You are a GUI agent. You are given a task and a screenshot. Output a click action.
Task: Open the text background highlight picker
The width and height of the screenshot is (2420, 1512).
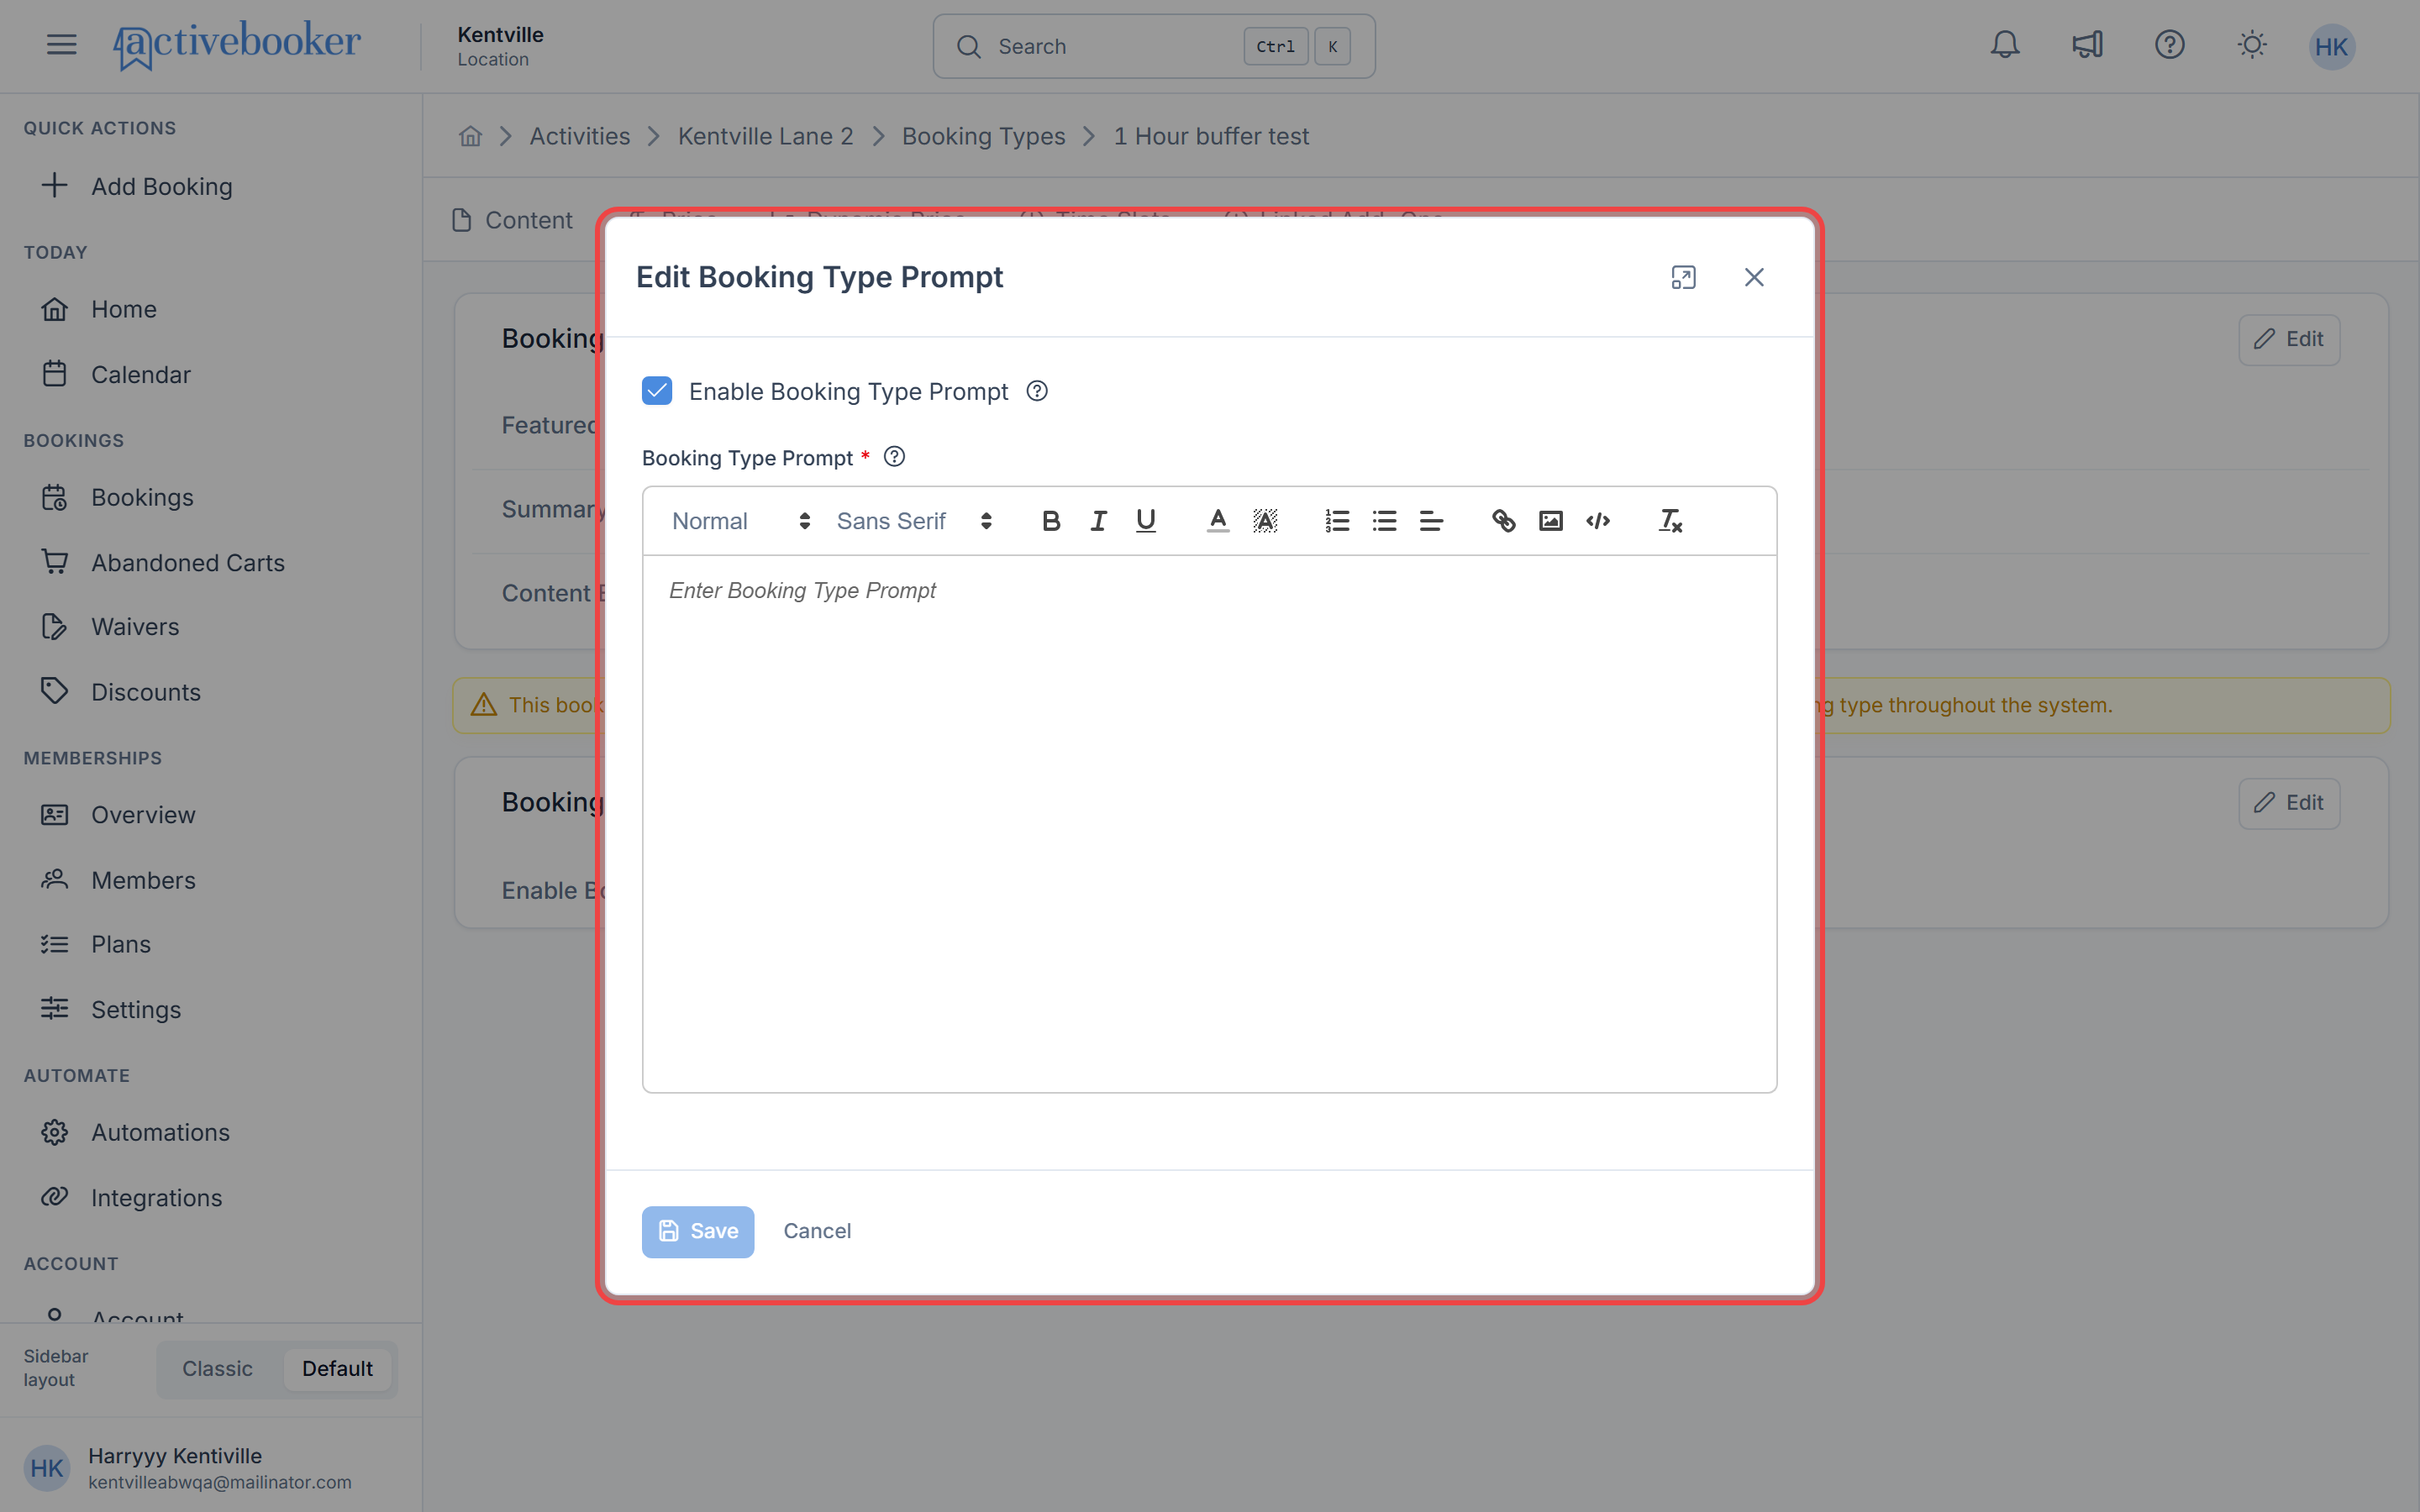click(1265, 521)
